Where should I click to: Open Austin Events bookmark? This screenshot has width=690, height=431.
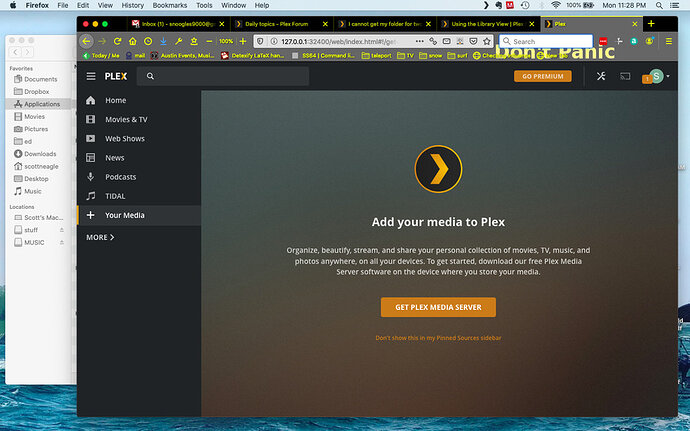coord(182,55)
